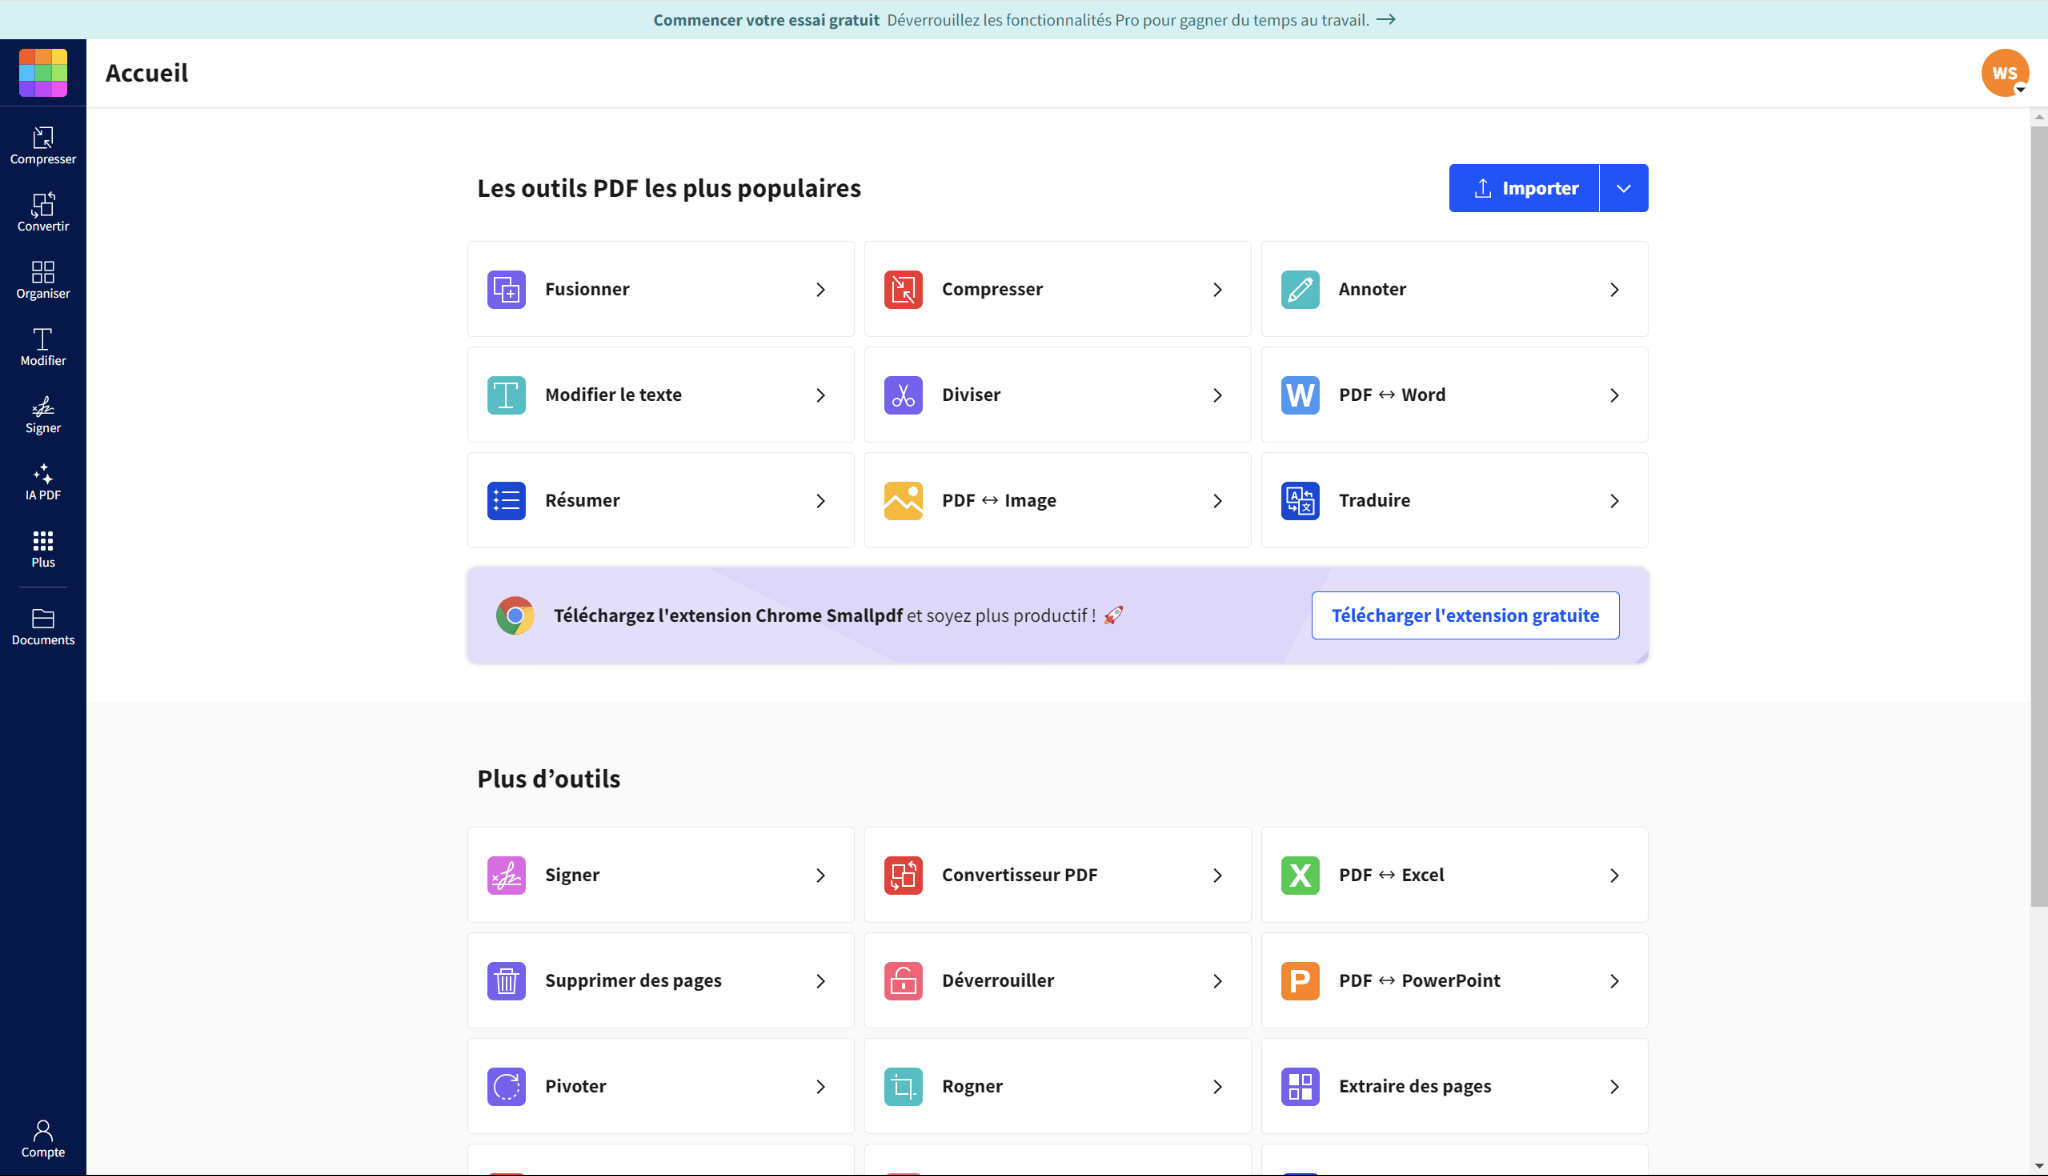
Task: Open the Compte profile icon
Action: click(x=43, y=1138)
